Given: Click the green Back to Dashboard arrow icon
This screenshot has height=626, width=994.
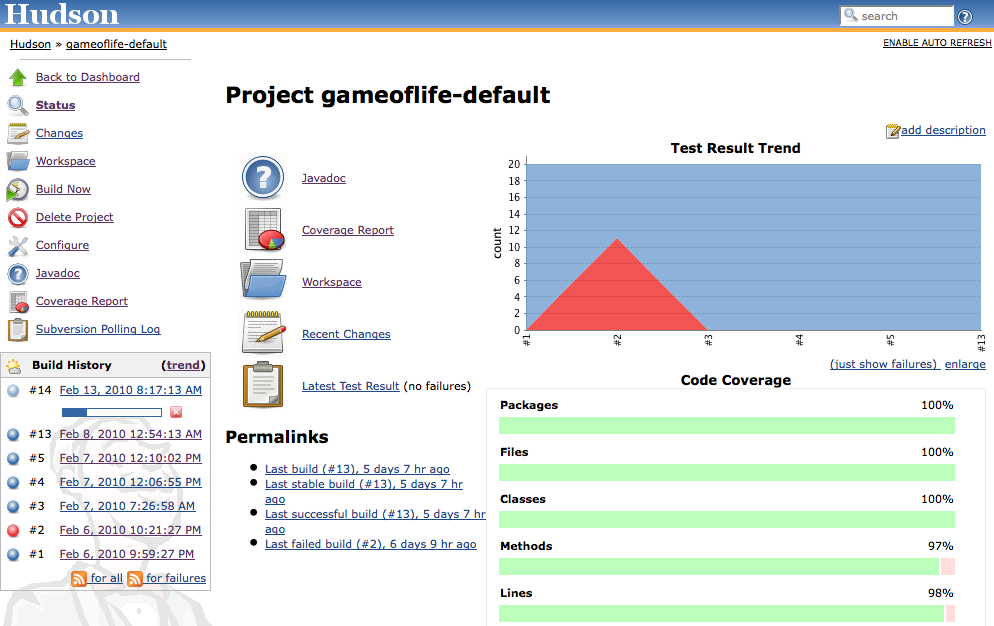Looking at the screenshot, I should click(x=18, y=77).
